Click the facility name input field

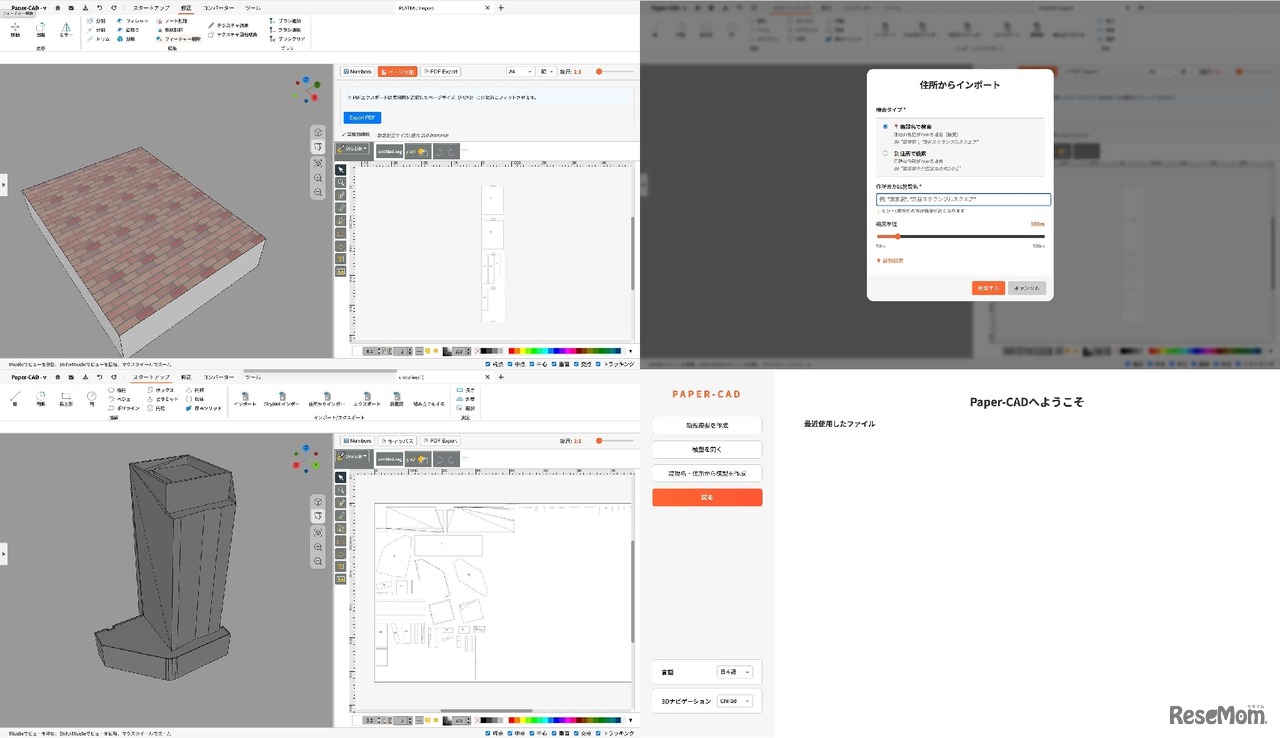coord(960,199)
